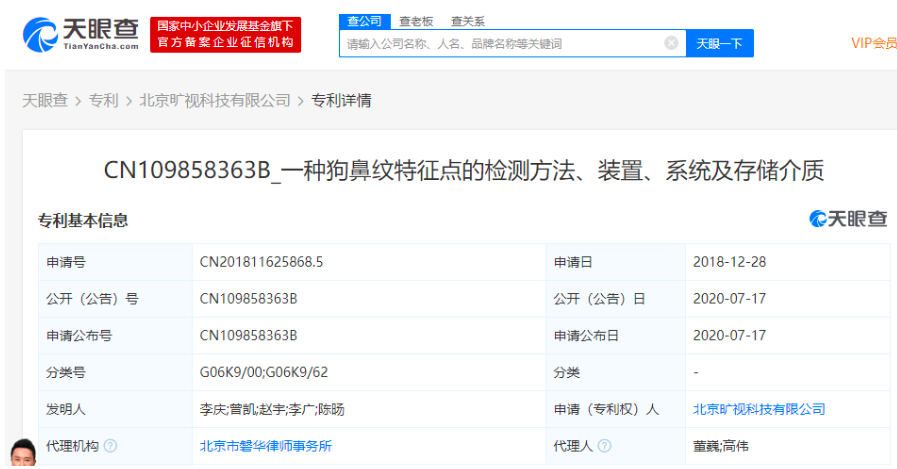
Task: Open the red 国家中小企业发展基金旗下 banner
Action: [x=225, y=34]
